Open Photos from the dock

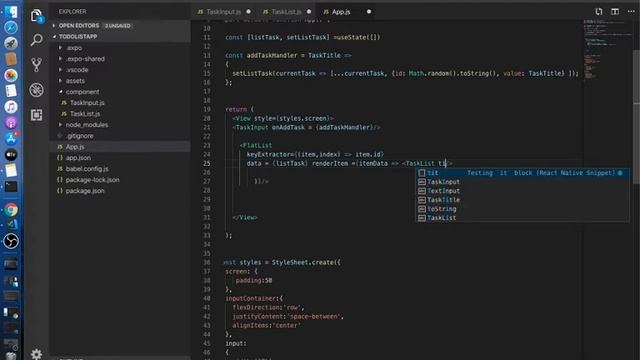pyautogui.click(x=11, y=75)
